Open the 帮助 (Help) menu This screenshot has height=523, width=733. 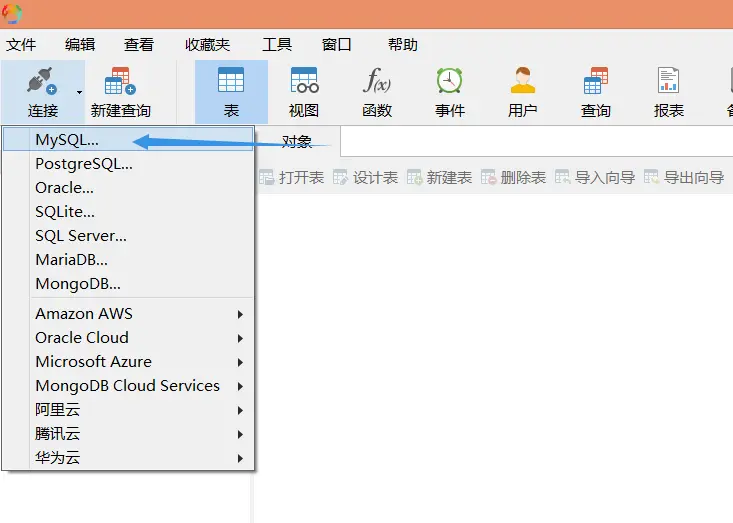pyautogui.click(x=402, y=45)
